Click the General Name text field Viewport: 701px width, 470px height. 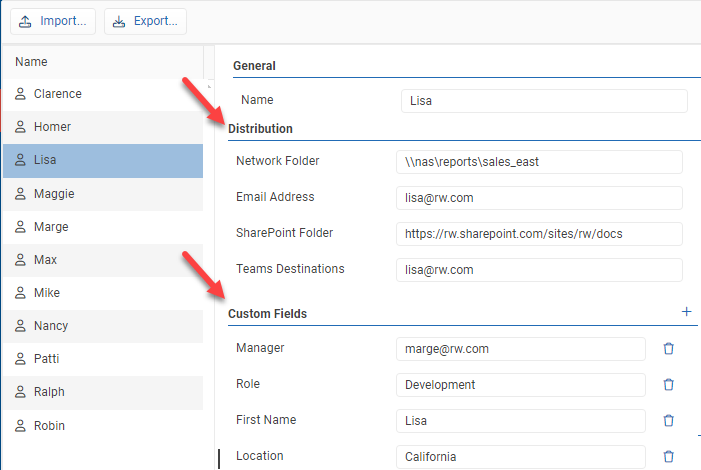click(544, 101)
